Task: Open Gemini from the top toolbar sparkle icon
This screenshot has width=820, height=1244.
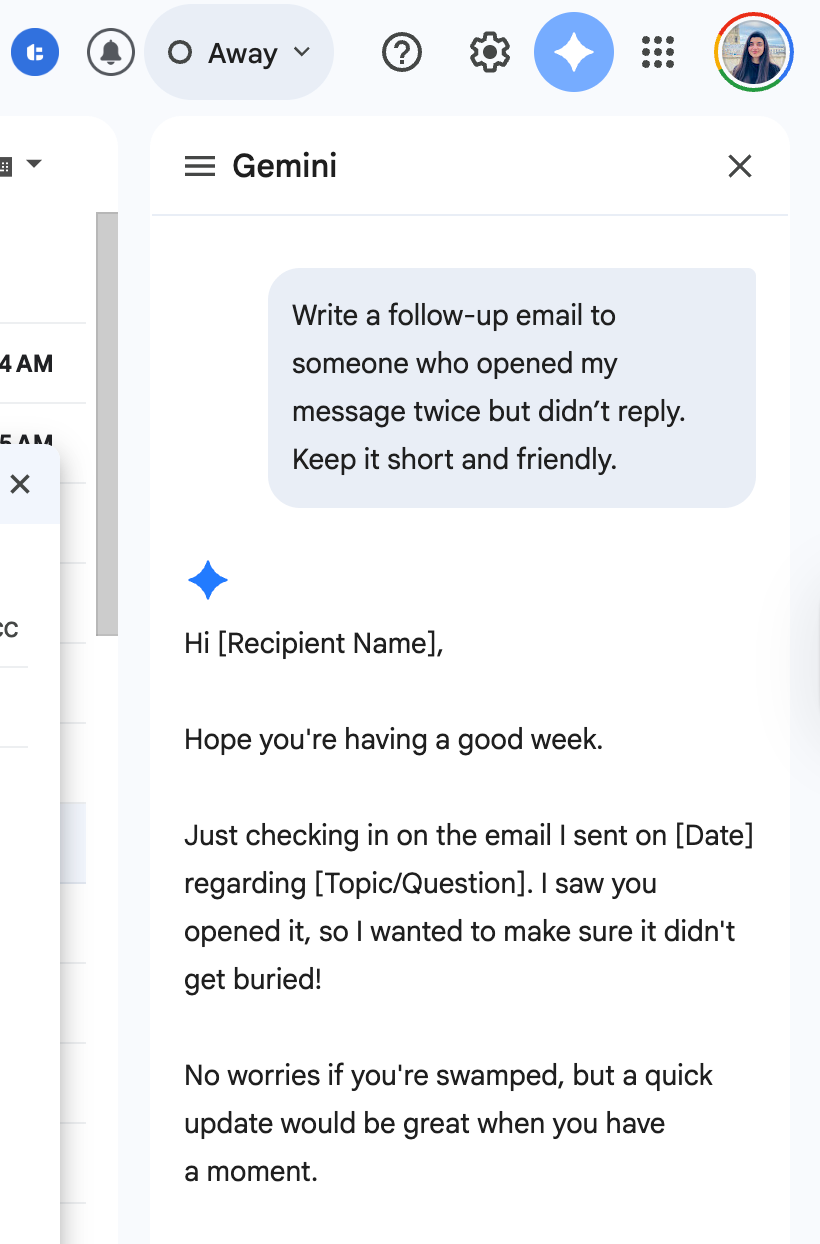Action: click(x=573, y=52)
